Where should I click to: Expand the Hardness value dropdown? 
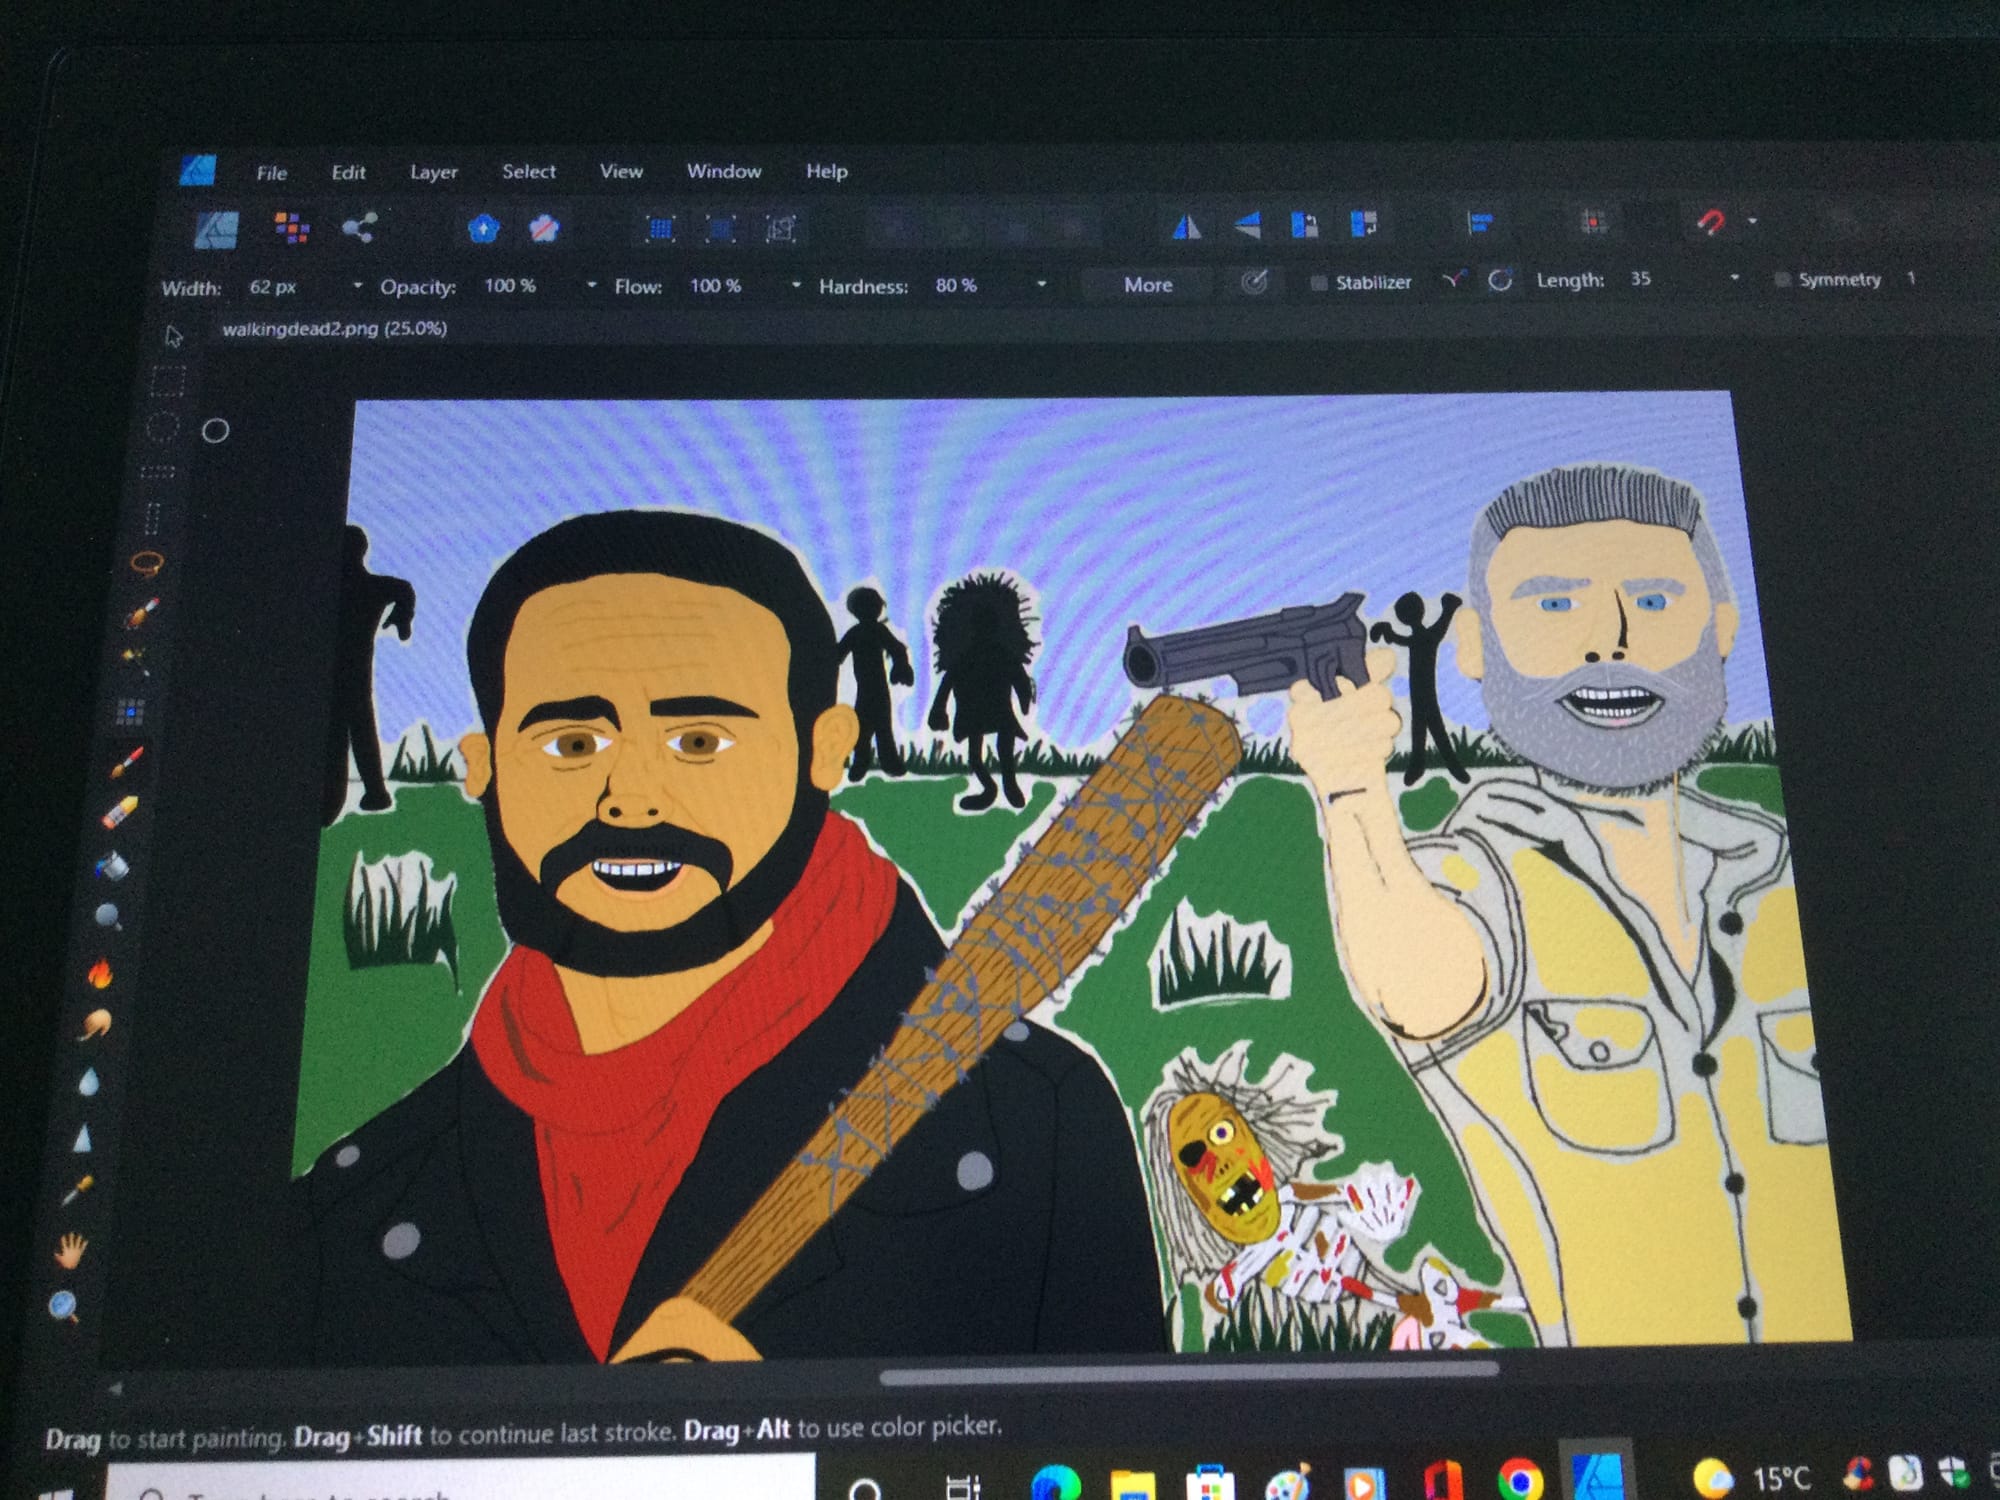tap(1041, 284)
